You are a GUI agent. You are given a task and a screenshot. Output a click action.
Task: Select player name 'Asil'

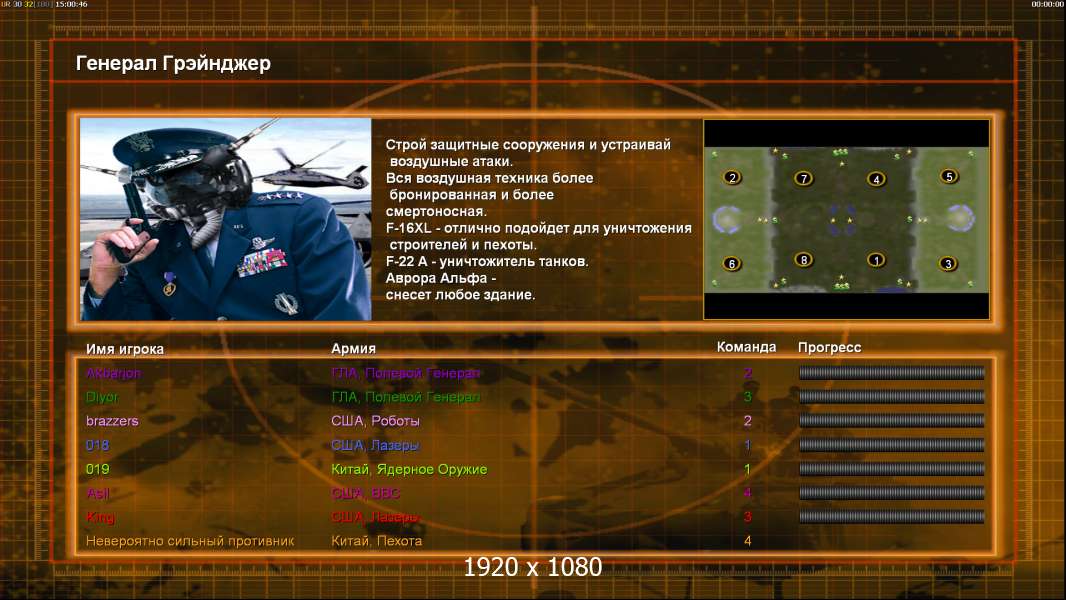tap(98, 493)
